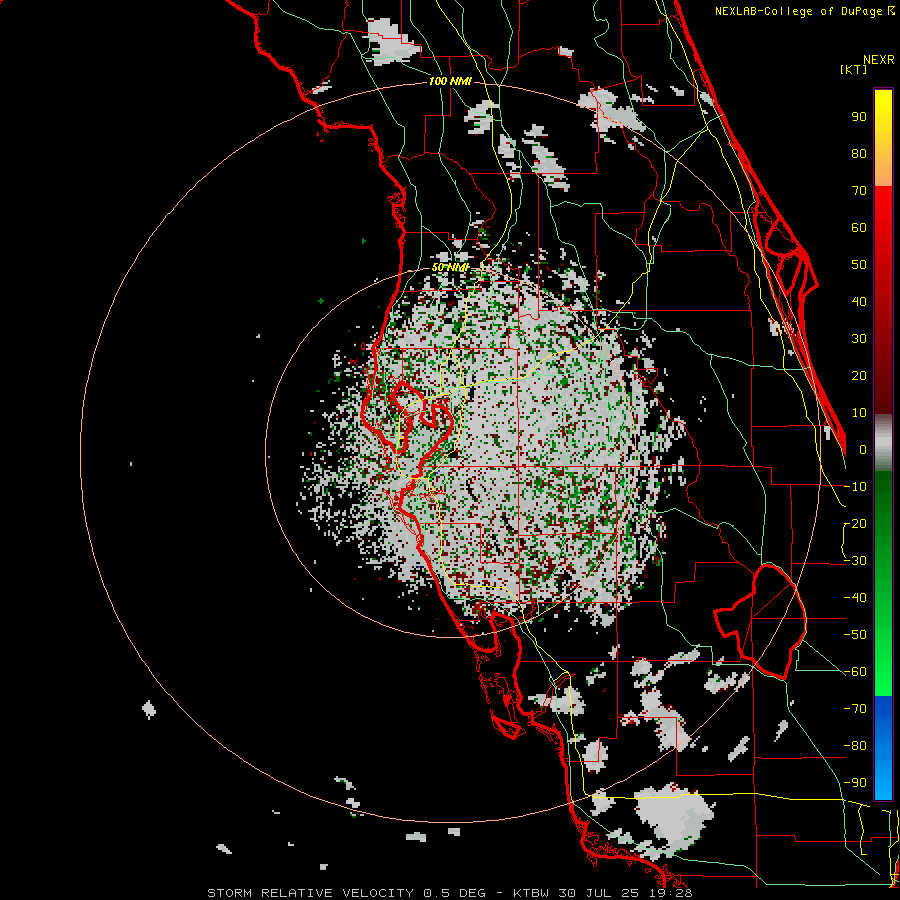
Task: Click the positive 20 value on the velocity scale
Action: (859, 375)
